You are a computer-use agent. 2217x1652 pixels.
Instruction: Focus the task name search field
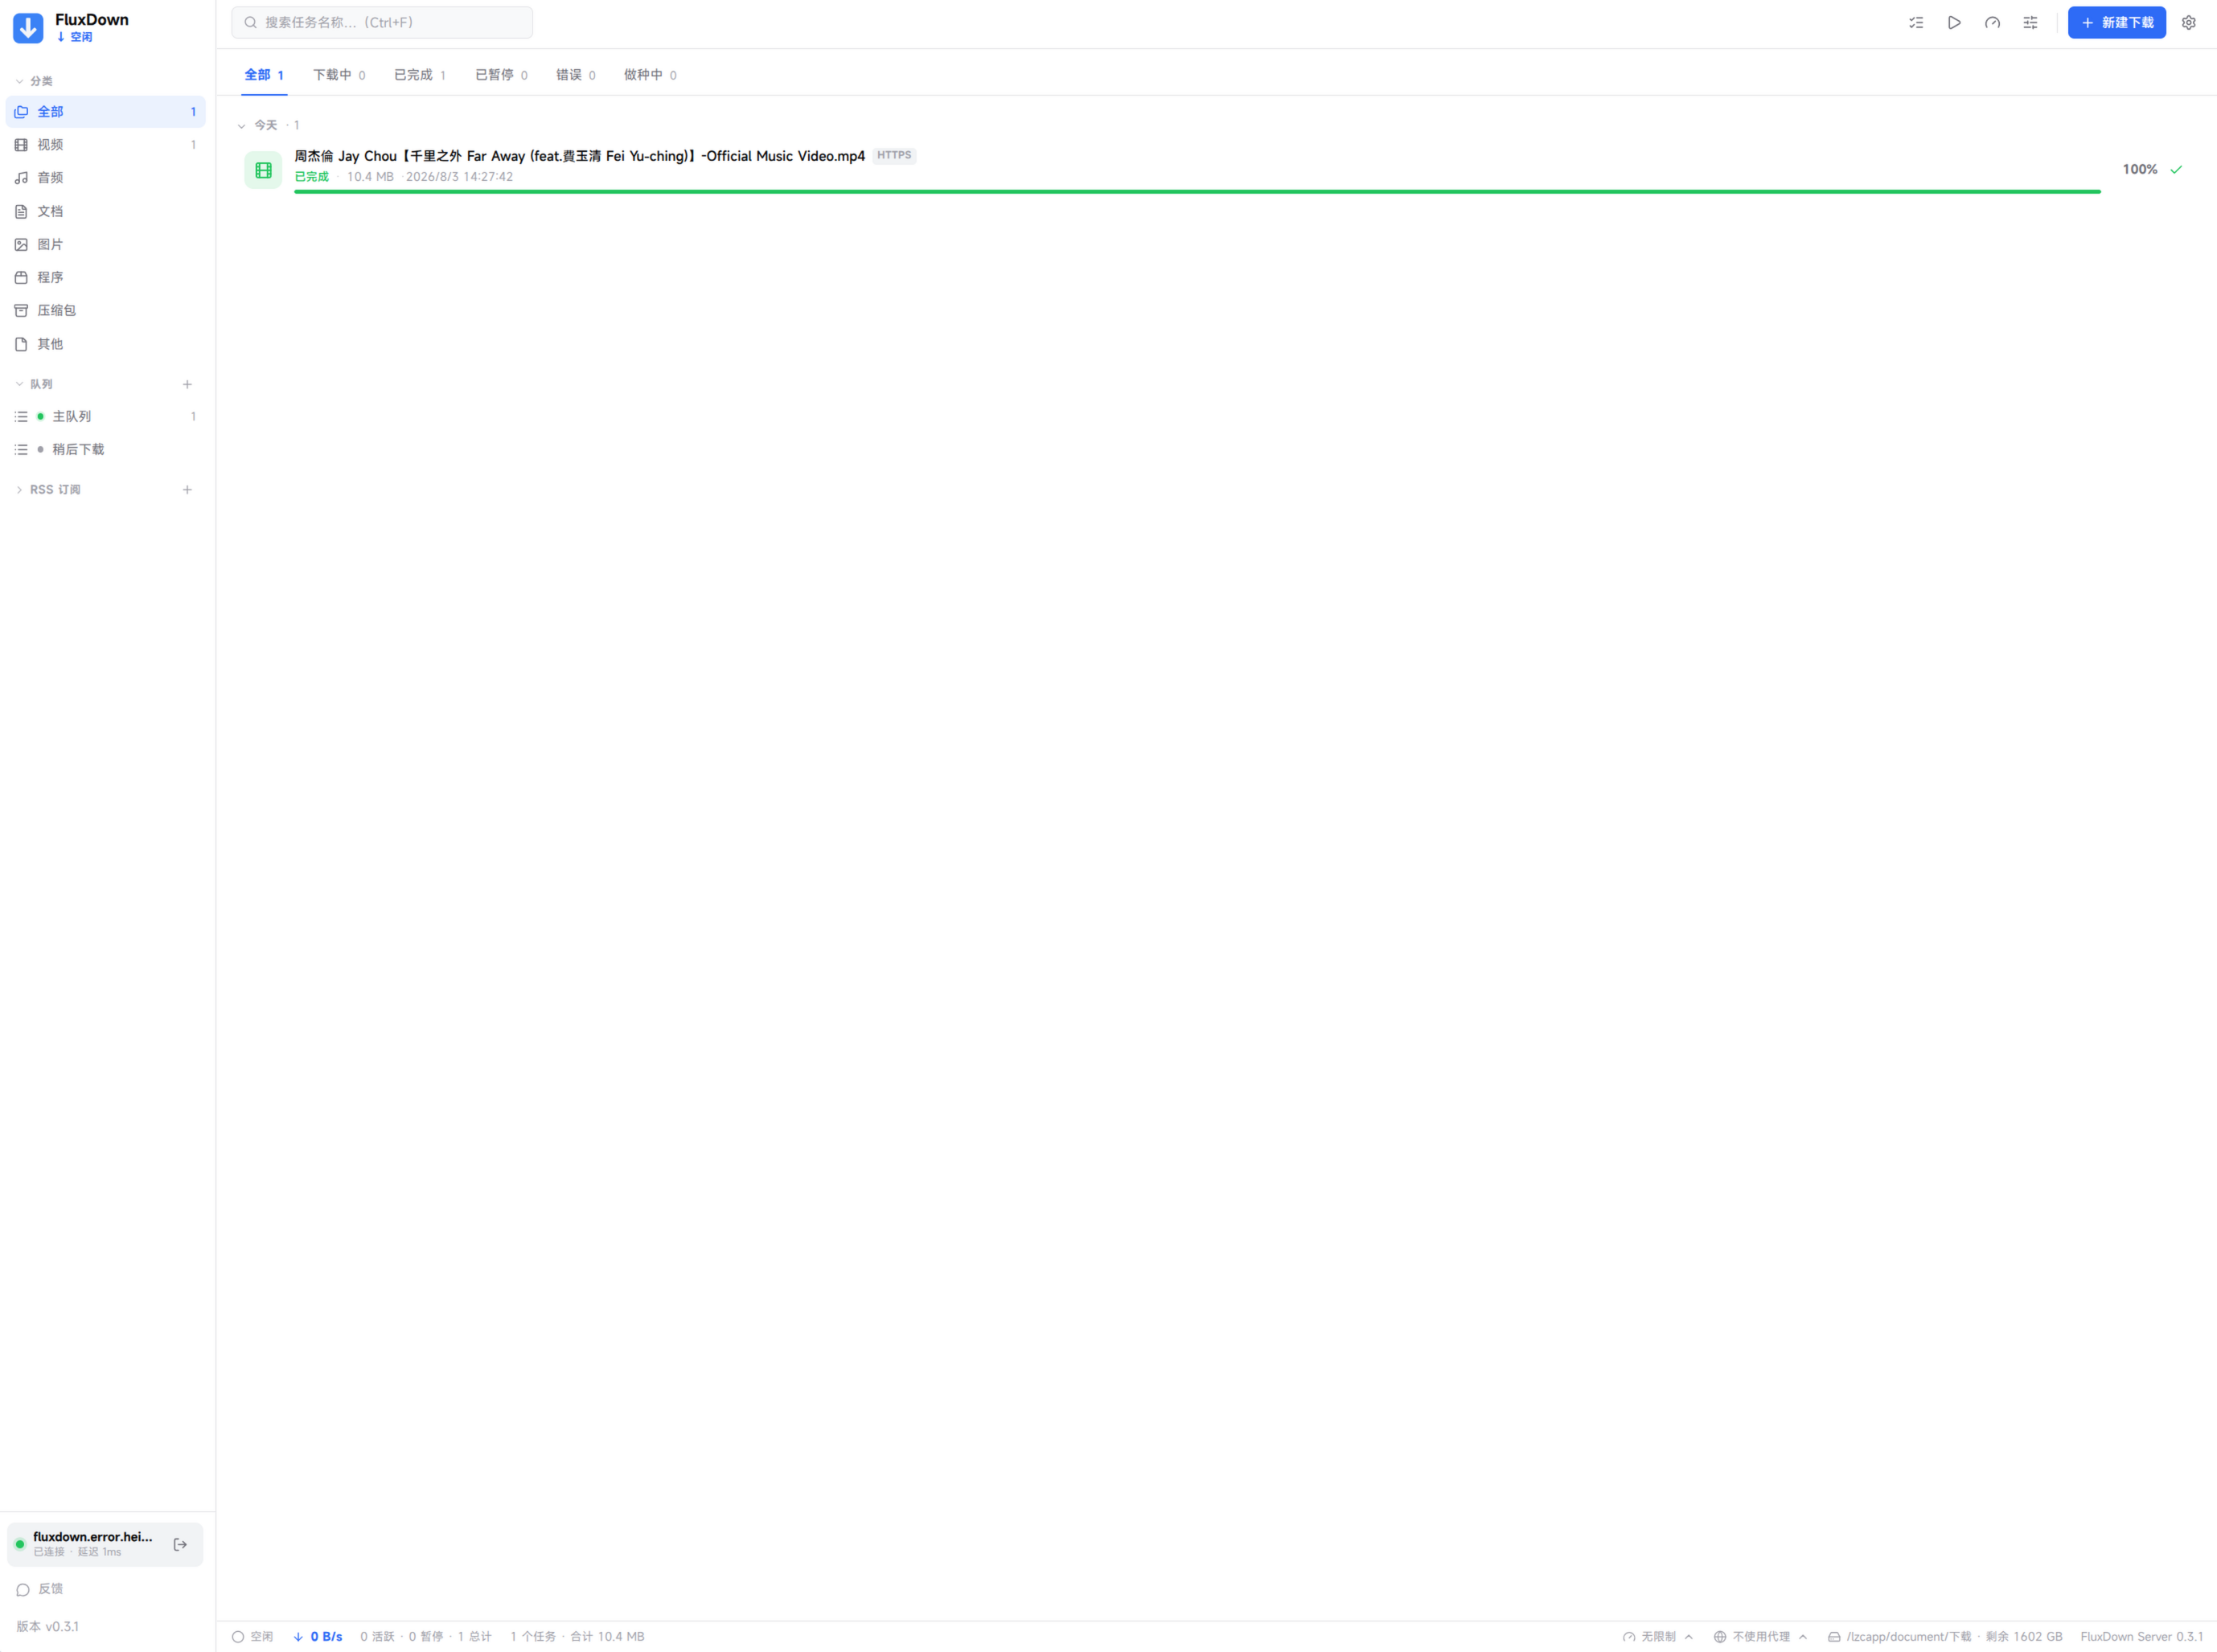coord(382,22)
